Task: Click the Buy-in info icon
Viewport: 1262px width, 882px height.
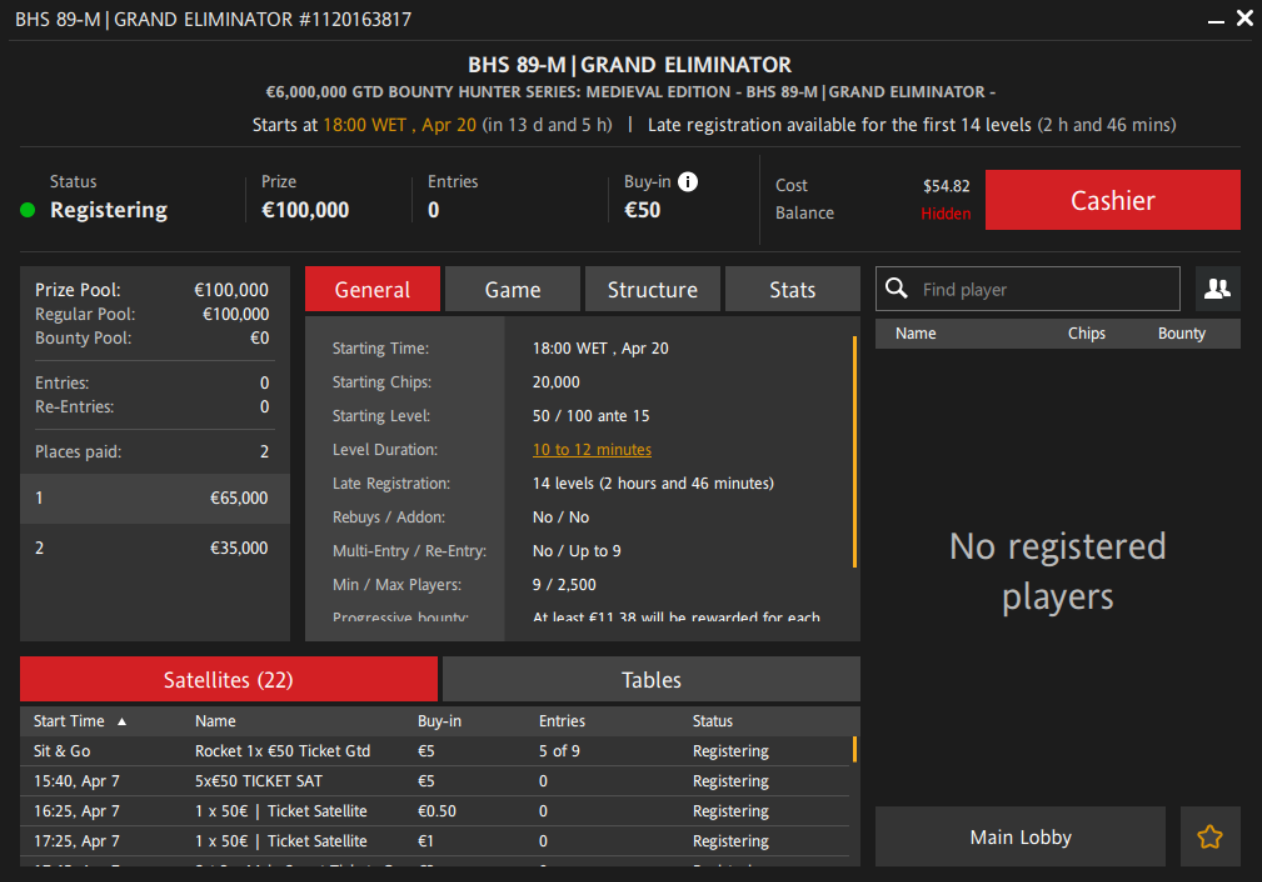Action: coord(688,182)
